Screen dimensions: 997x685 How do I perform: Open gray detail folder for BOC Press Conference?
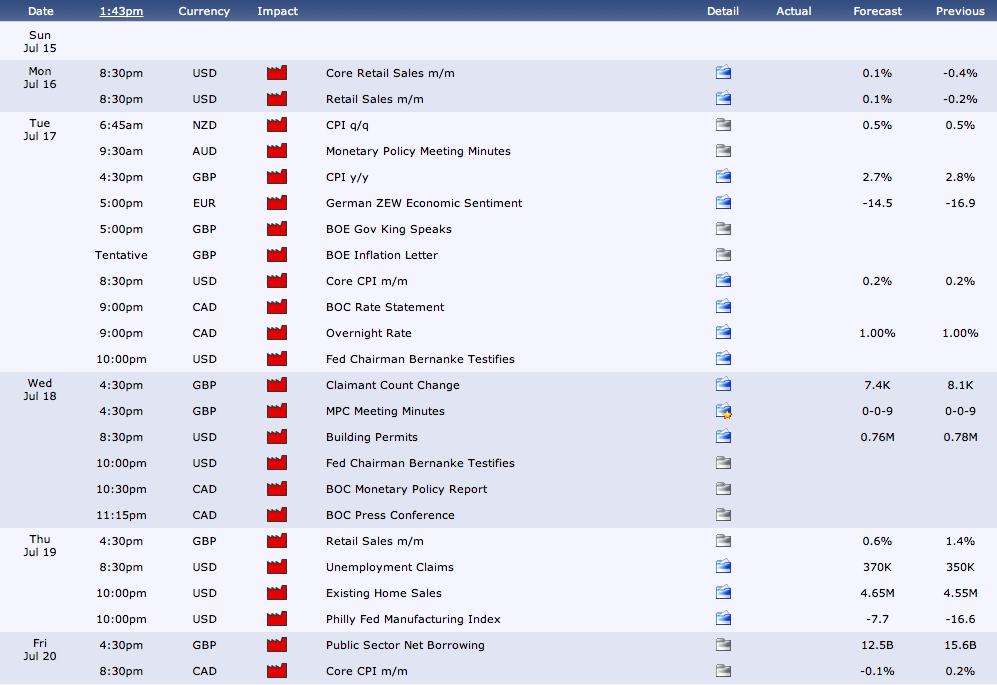[x=723, y=515]
